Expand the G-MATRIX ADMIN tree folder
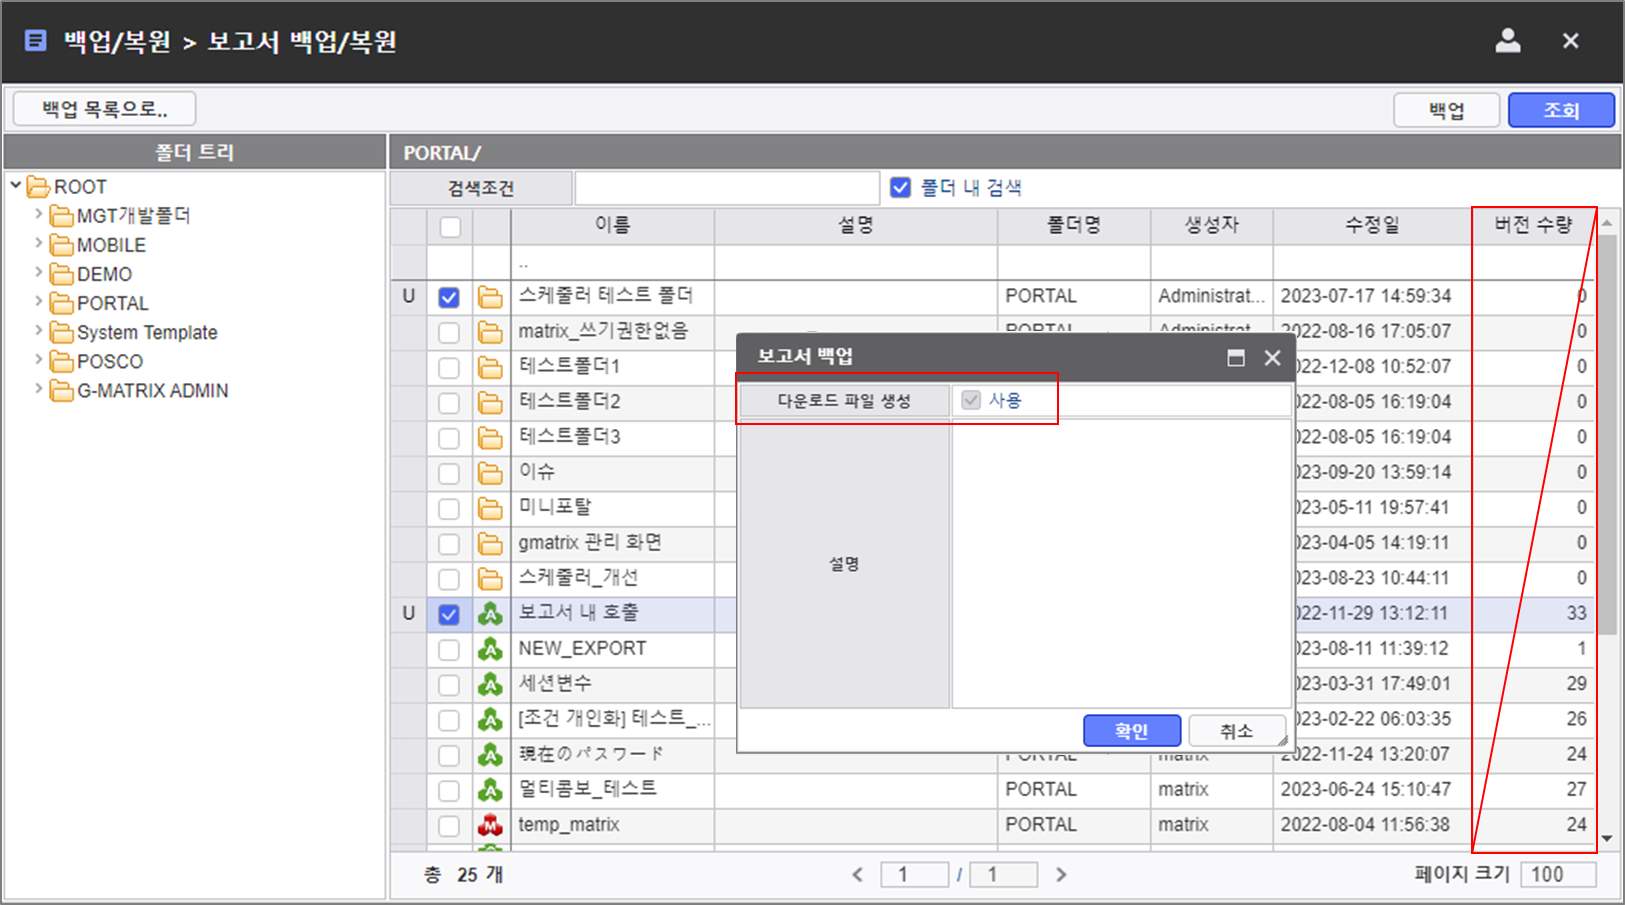This screenshot has width=1625, height=905. (39, 388)
